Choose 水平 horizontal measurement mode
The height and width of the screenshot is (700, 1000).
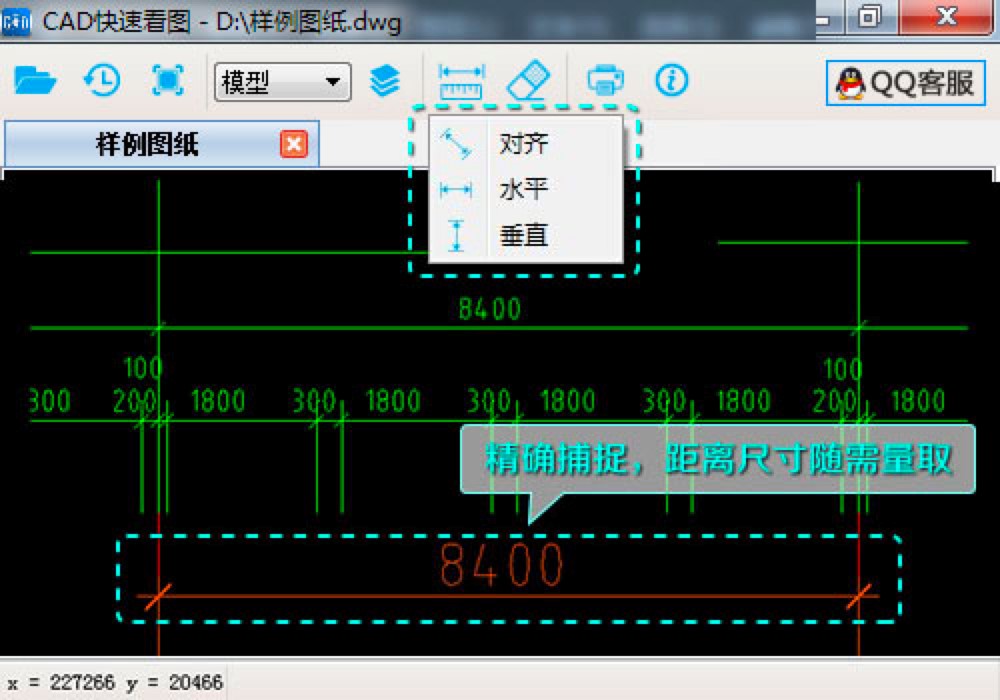pos(522,187)
